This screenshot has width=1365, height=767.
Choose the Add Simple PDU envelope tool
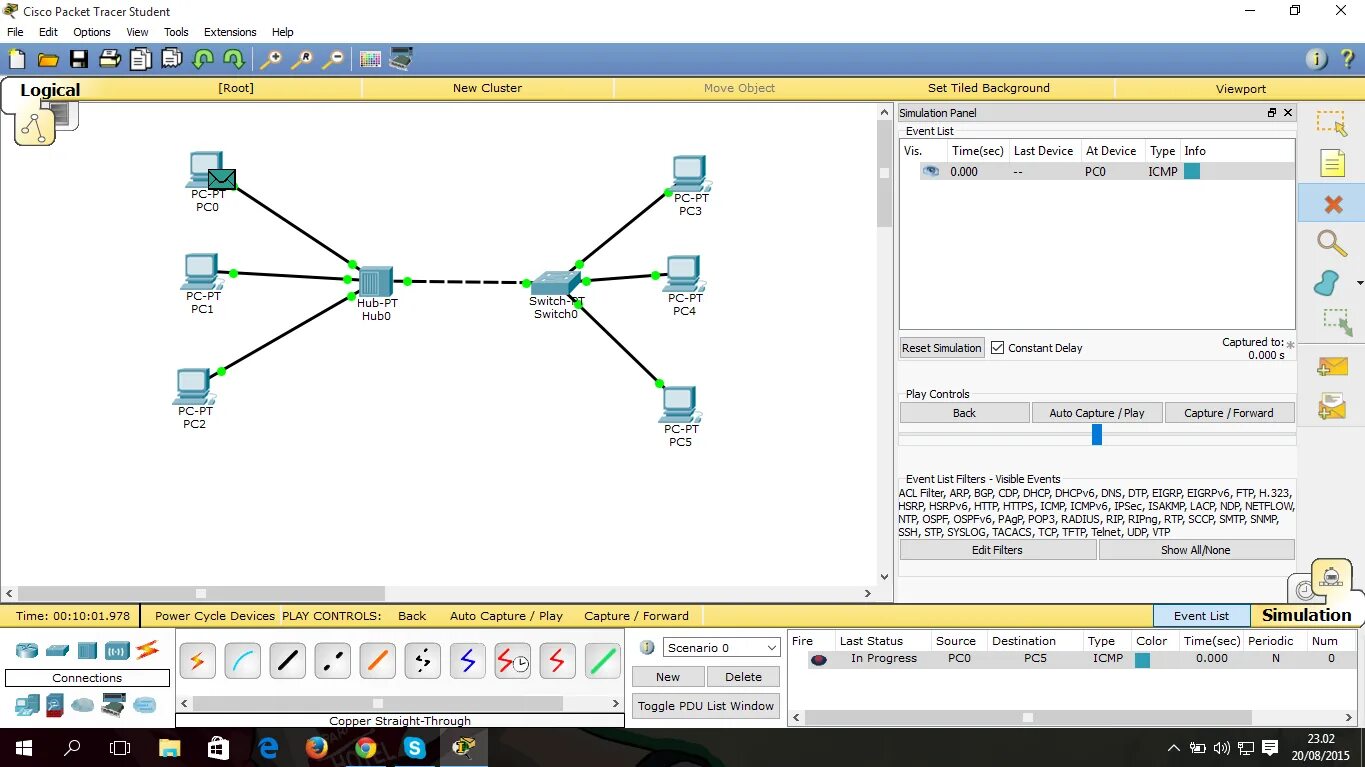tap(1332, 367)
